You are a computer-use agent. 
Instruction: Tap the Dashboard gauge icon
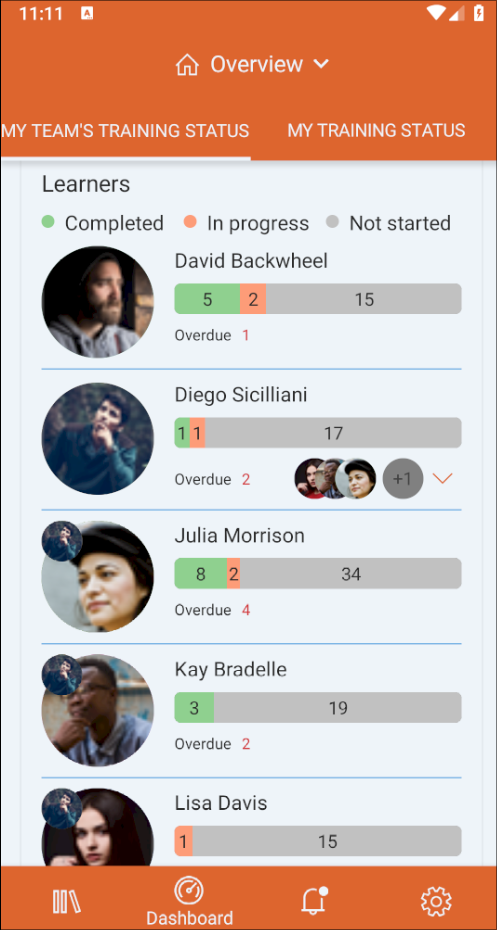coord(189,891)
